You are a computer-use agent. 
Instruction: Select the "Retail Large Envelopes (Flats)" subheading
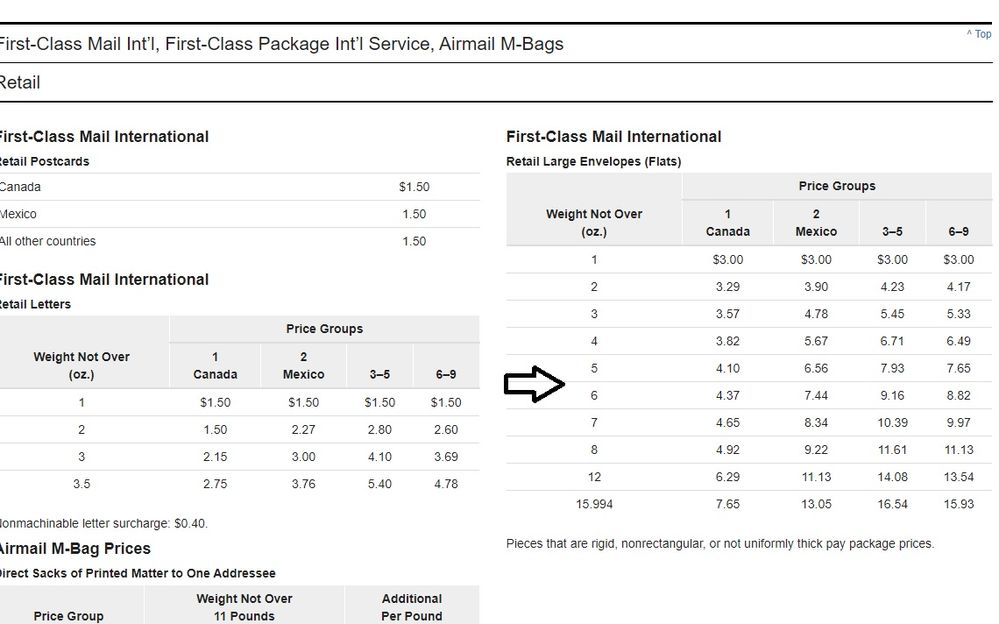(x=593, y=161)
